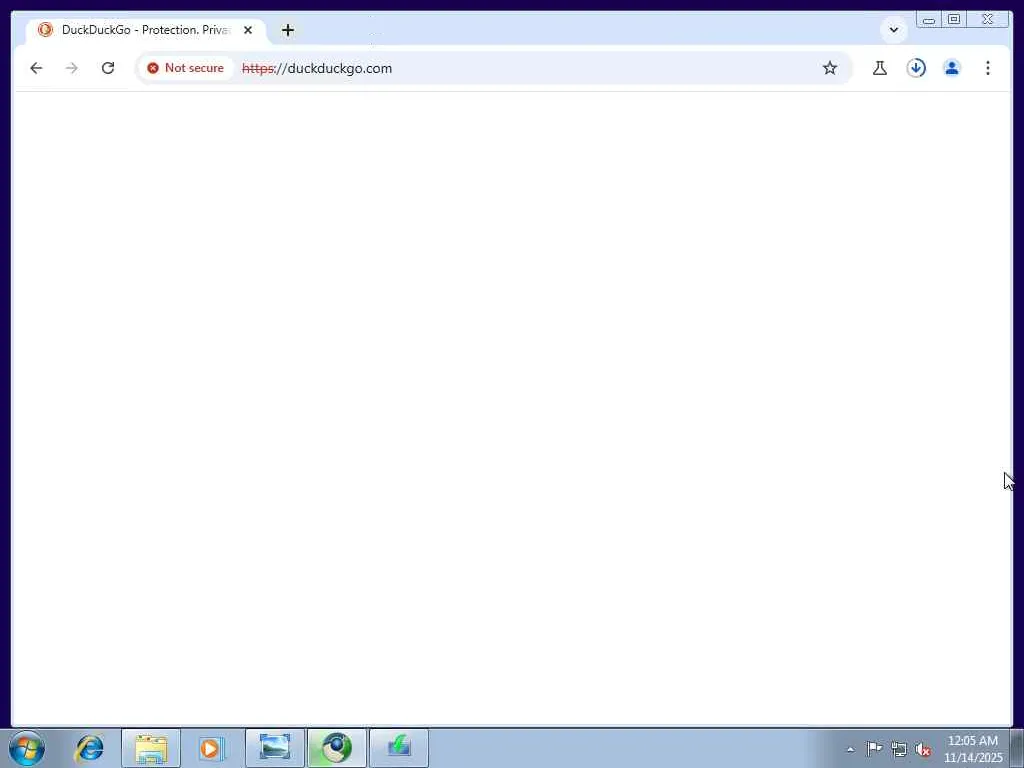Open the network tray icon

(899, 749)
